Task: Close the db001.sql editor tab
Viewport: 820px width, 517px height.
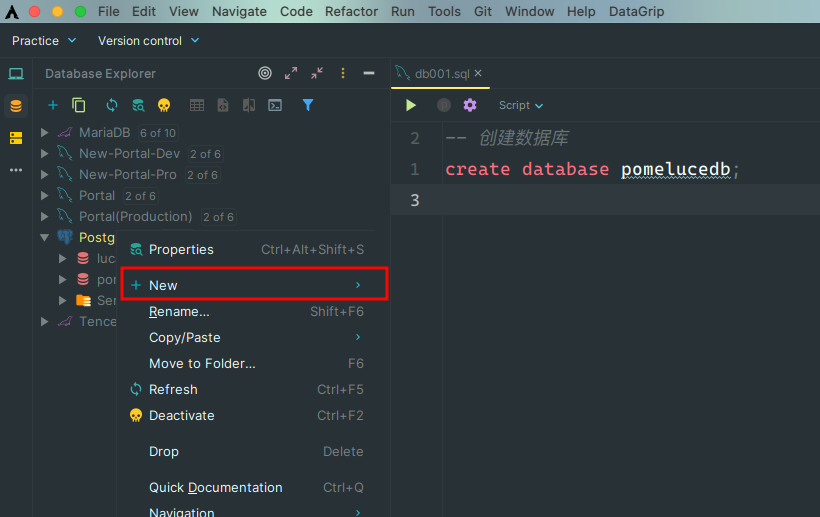Action: pyautogui.click(x=478, y=73)
